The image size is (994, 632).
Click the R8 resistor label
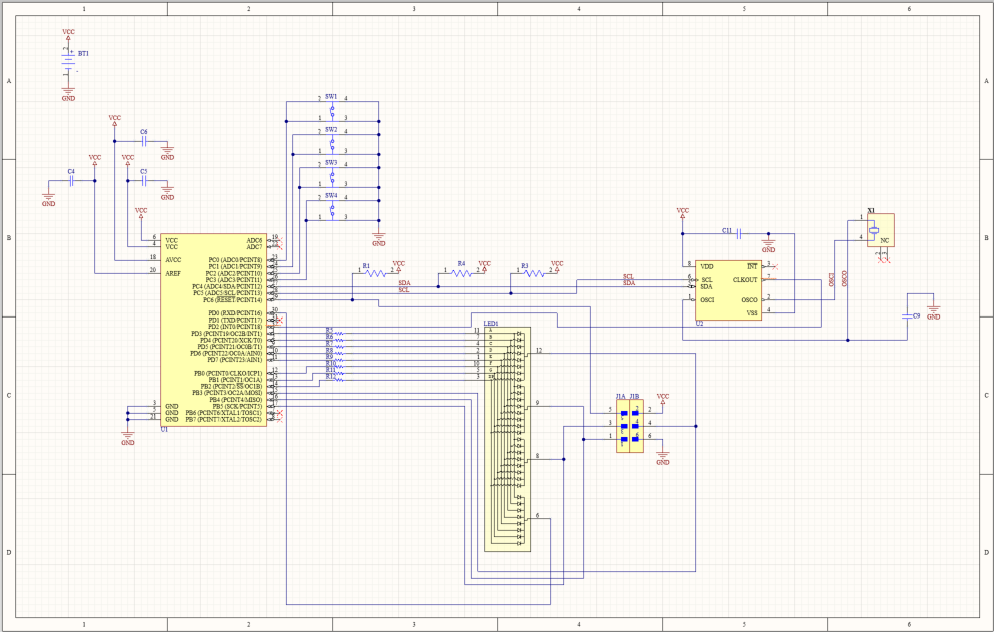pyautogui.click(x=329, y=350)
